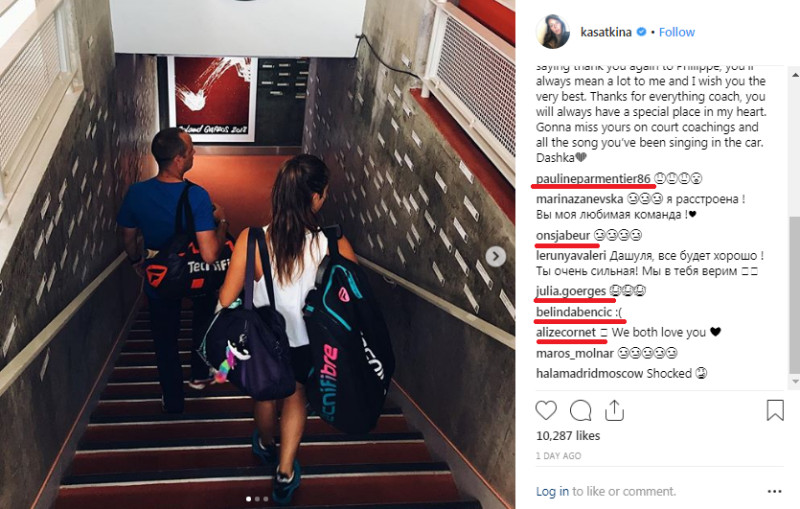Open the three-dot more options menu
This screenshot has height=509, width=800.
click(x=774, y=492)
